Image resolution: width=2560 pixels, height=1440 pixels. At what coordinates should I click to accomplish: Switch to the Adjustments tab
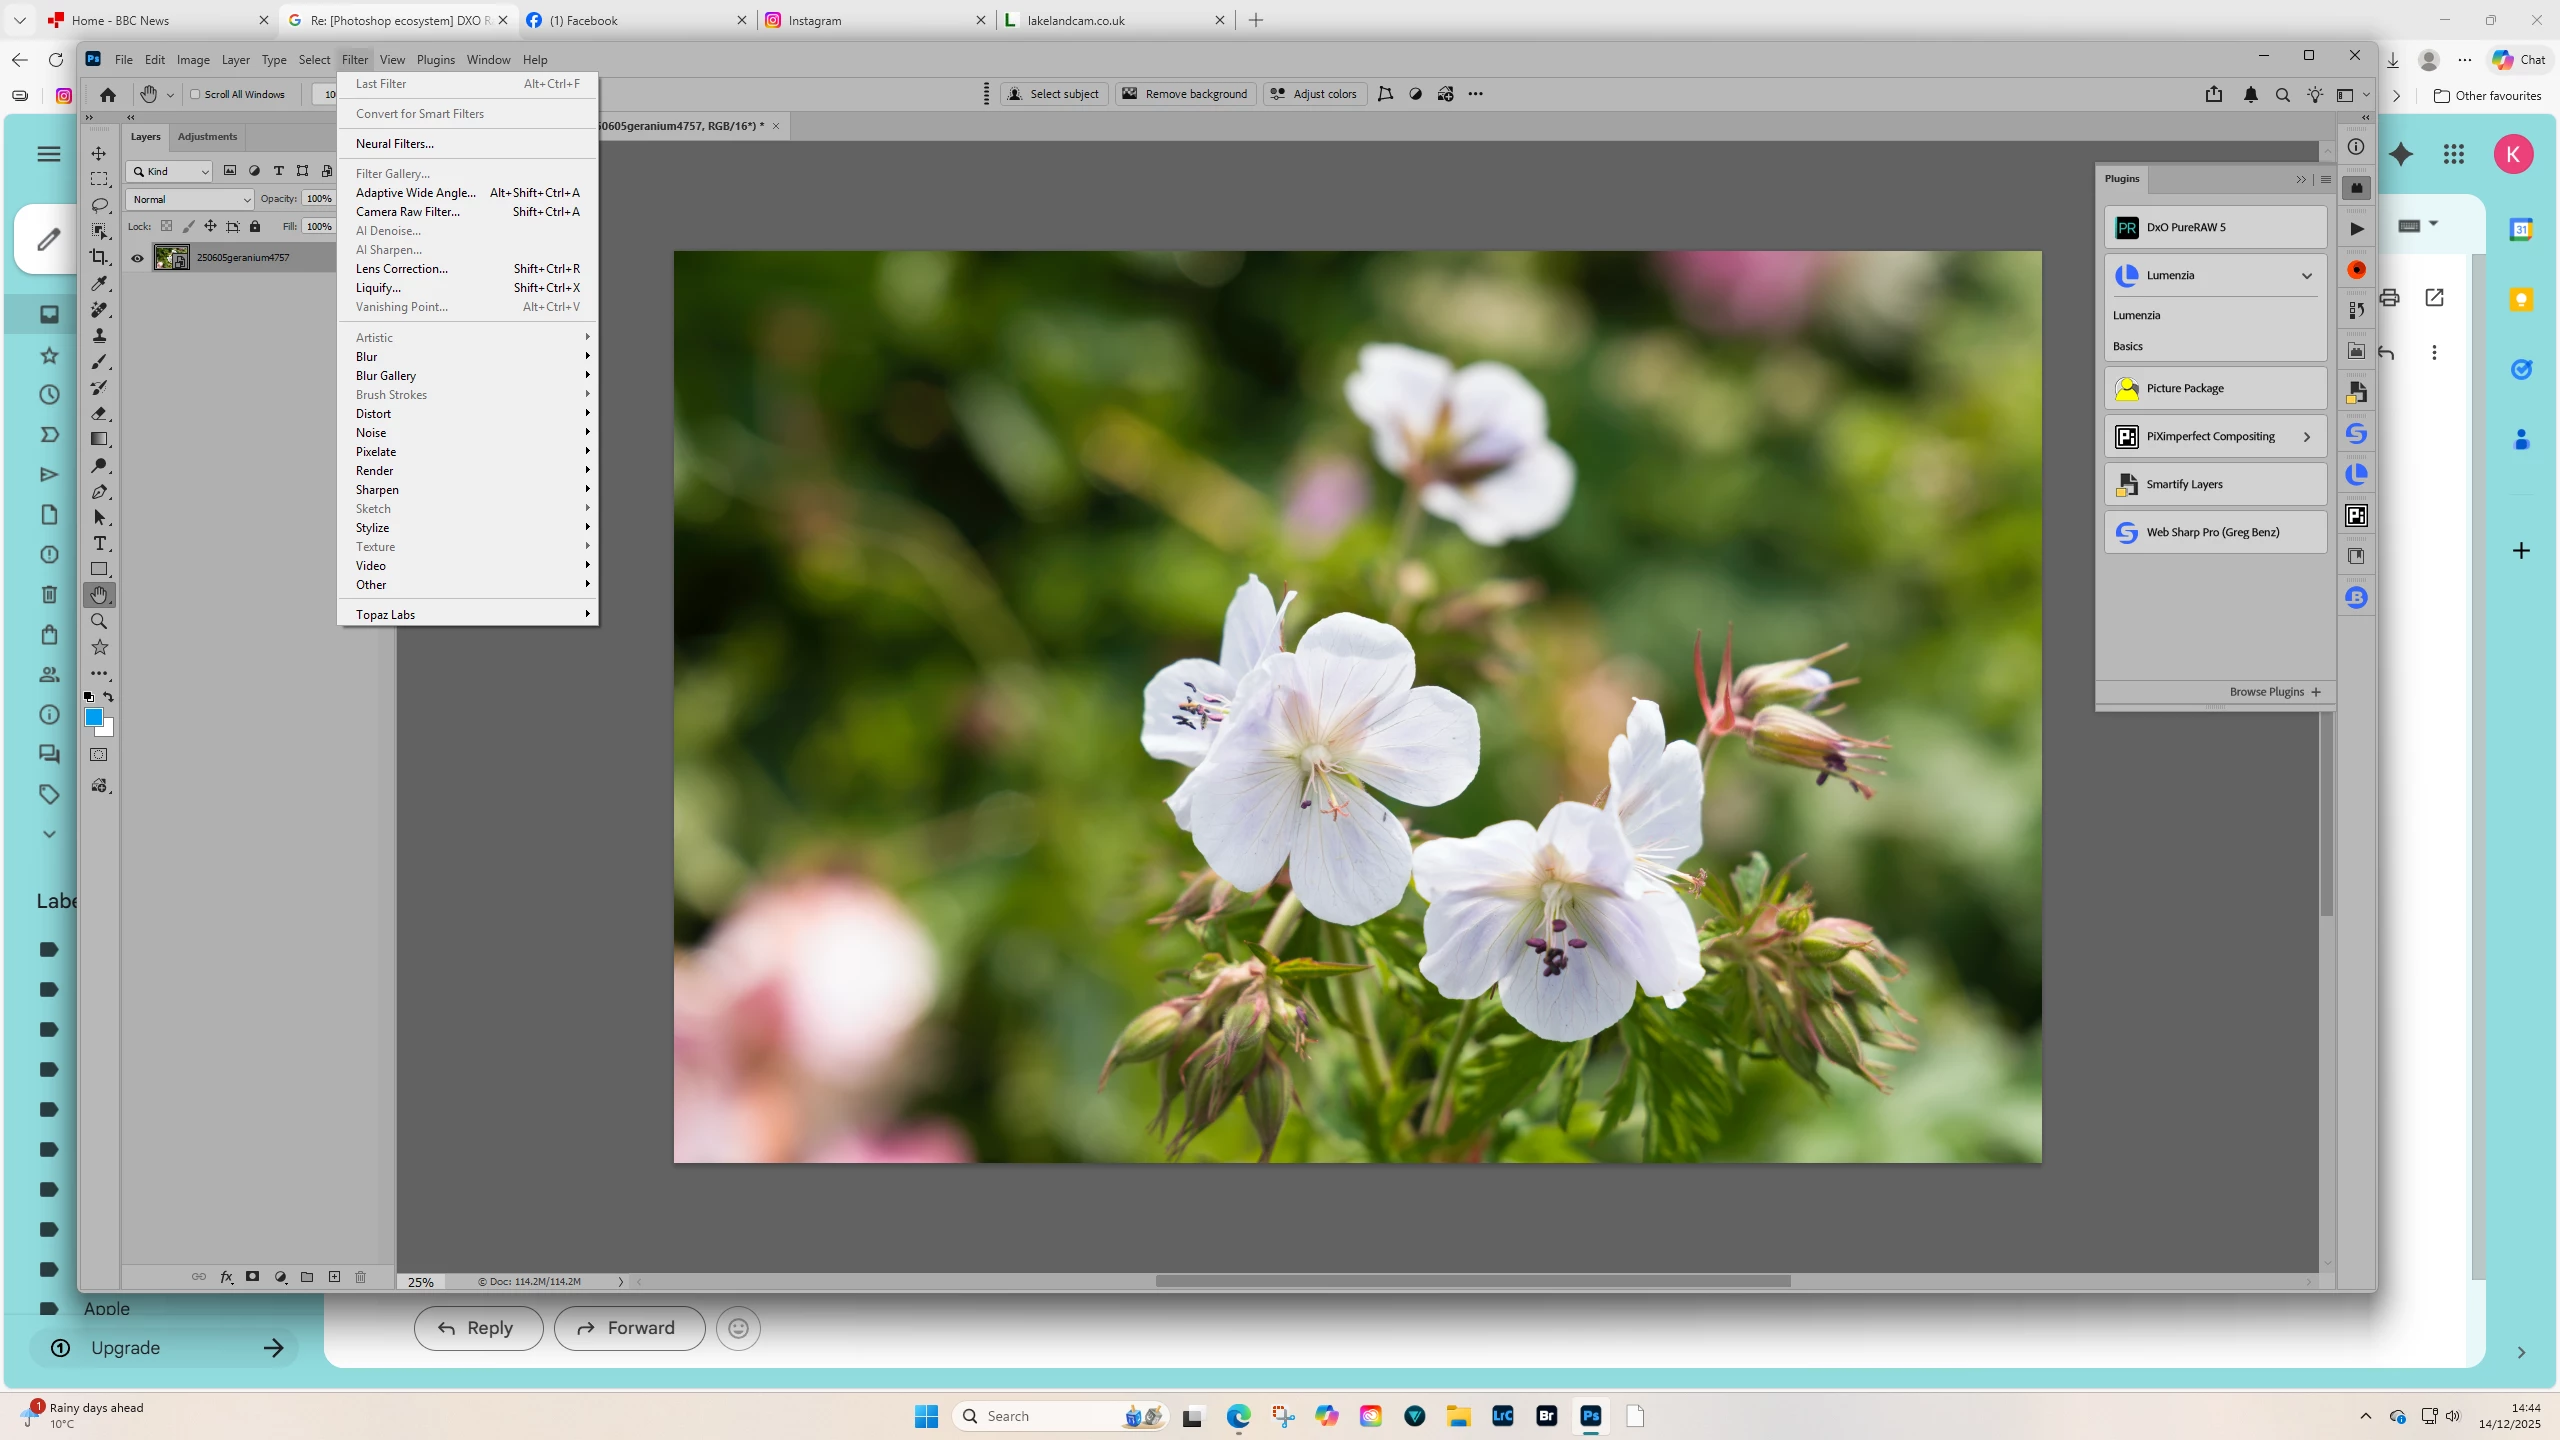pos(207,137)
